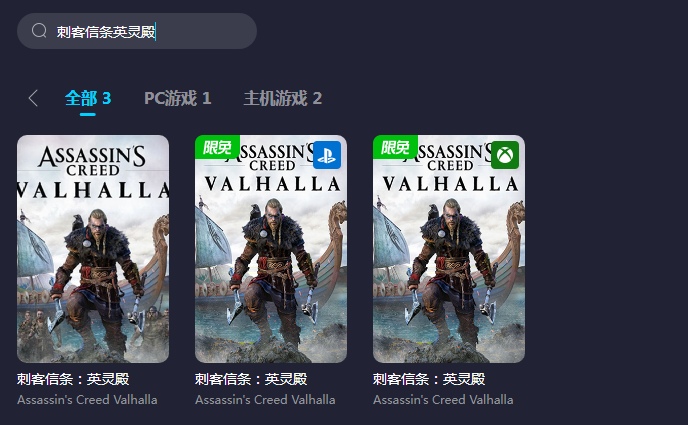Click the third 刺客信条：英灵殿 title
The width and height of the screenshot is (688, 425).
pyautogui.click(x=429, y=379)
